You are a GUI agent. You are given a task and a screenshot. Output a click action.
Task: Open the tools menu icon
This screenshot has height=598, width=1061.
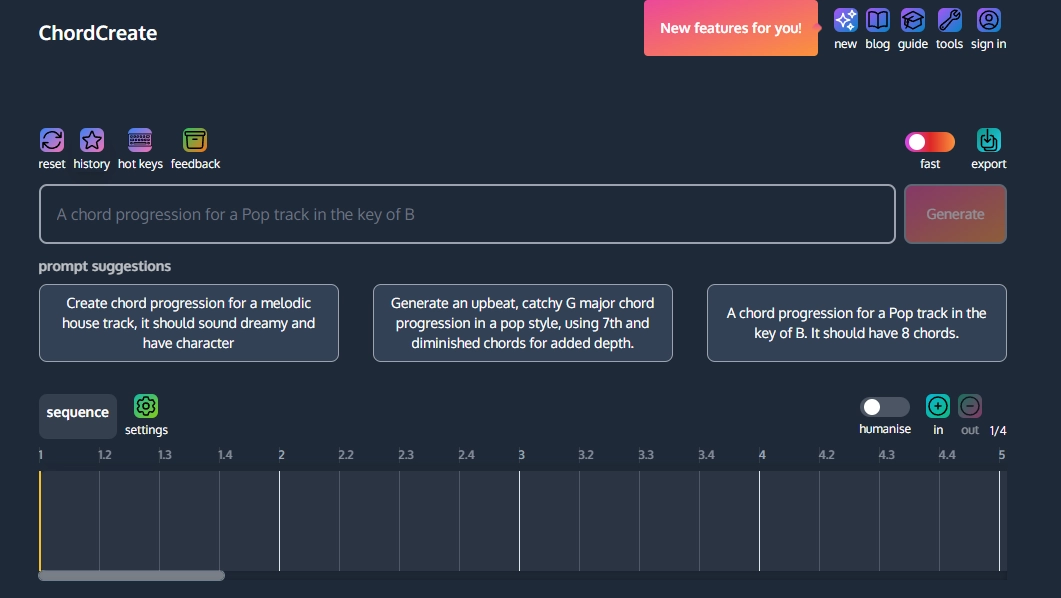(948, 19)
